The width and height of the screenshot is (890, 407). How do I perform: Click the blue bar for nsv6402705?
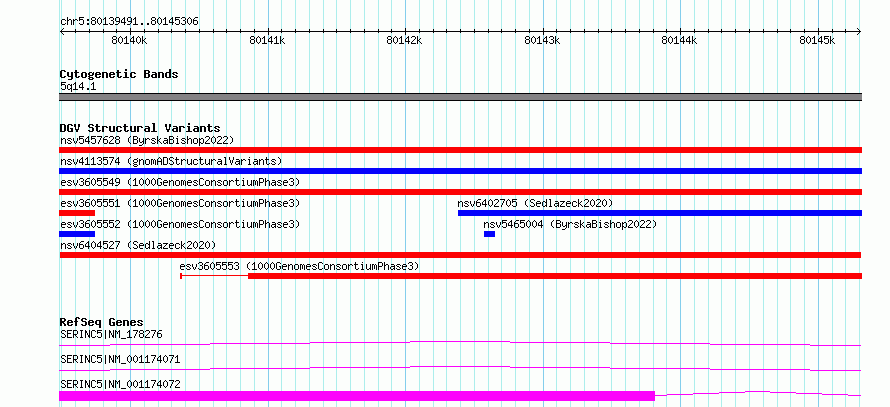pyautogui.click(x=660, y=213)
